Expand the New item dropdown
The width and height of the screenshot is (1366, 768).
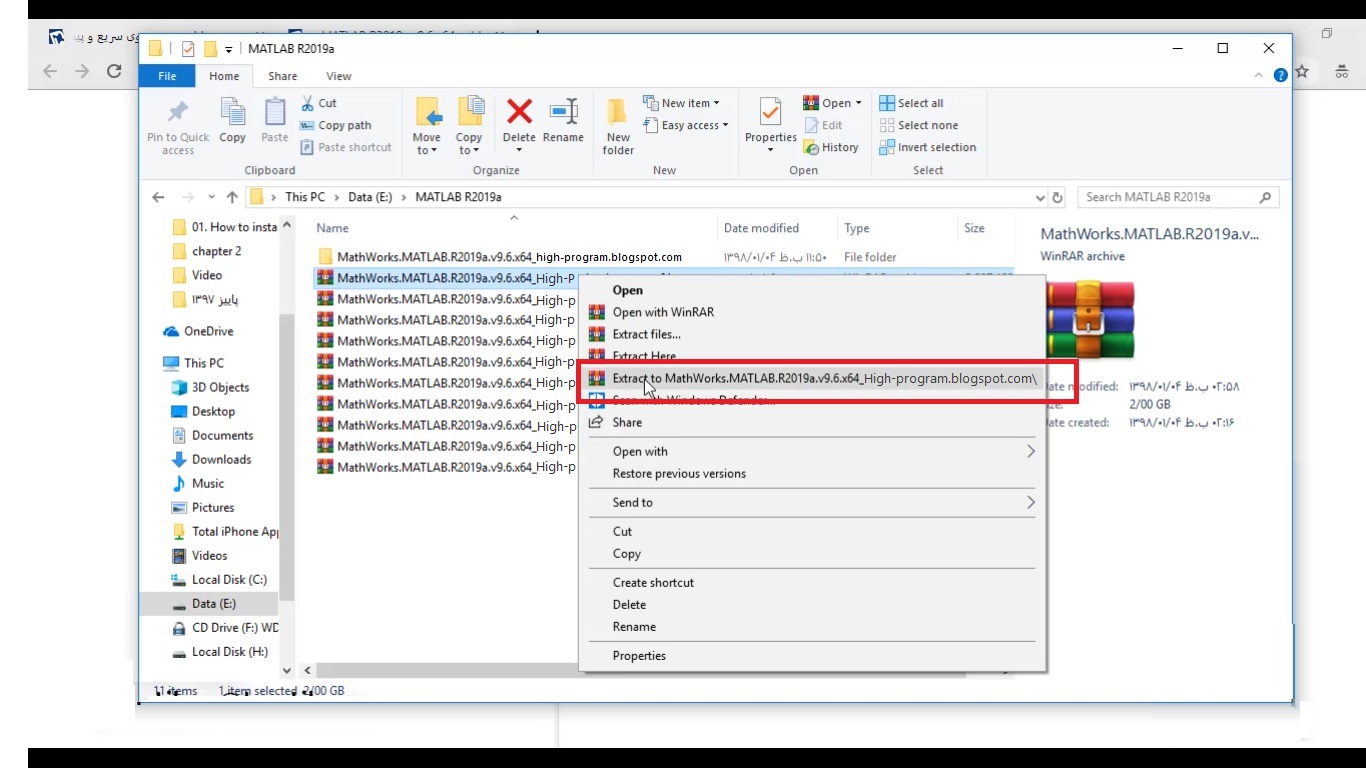click(x=683, y=102)
